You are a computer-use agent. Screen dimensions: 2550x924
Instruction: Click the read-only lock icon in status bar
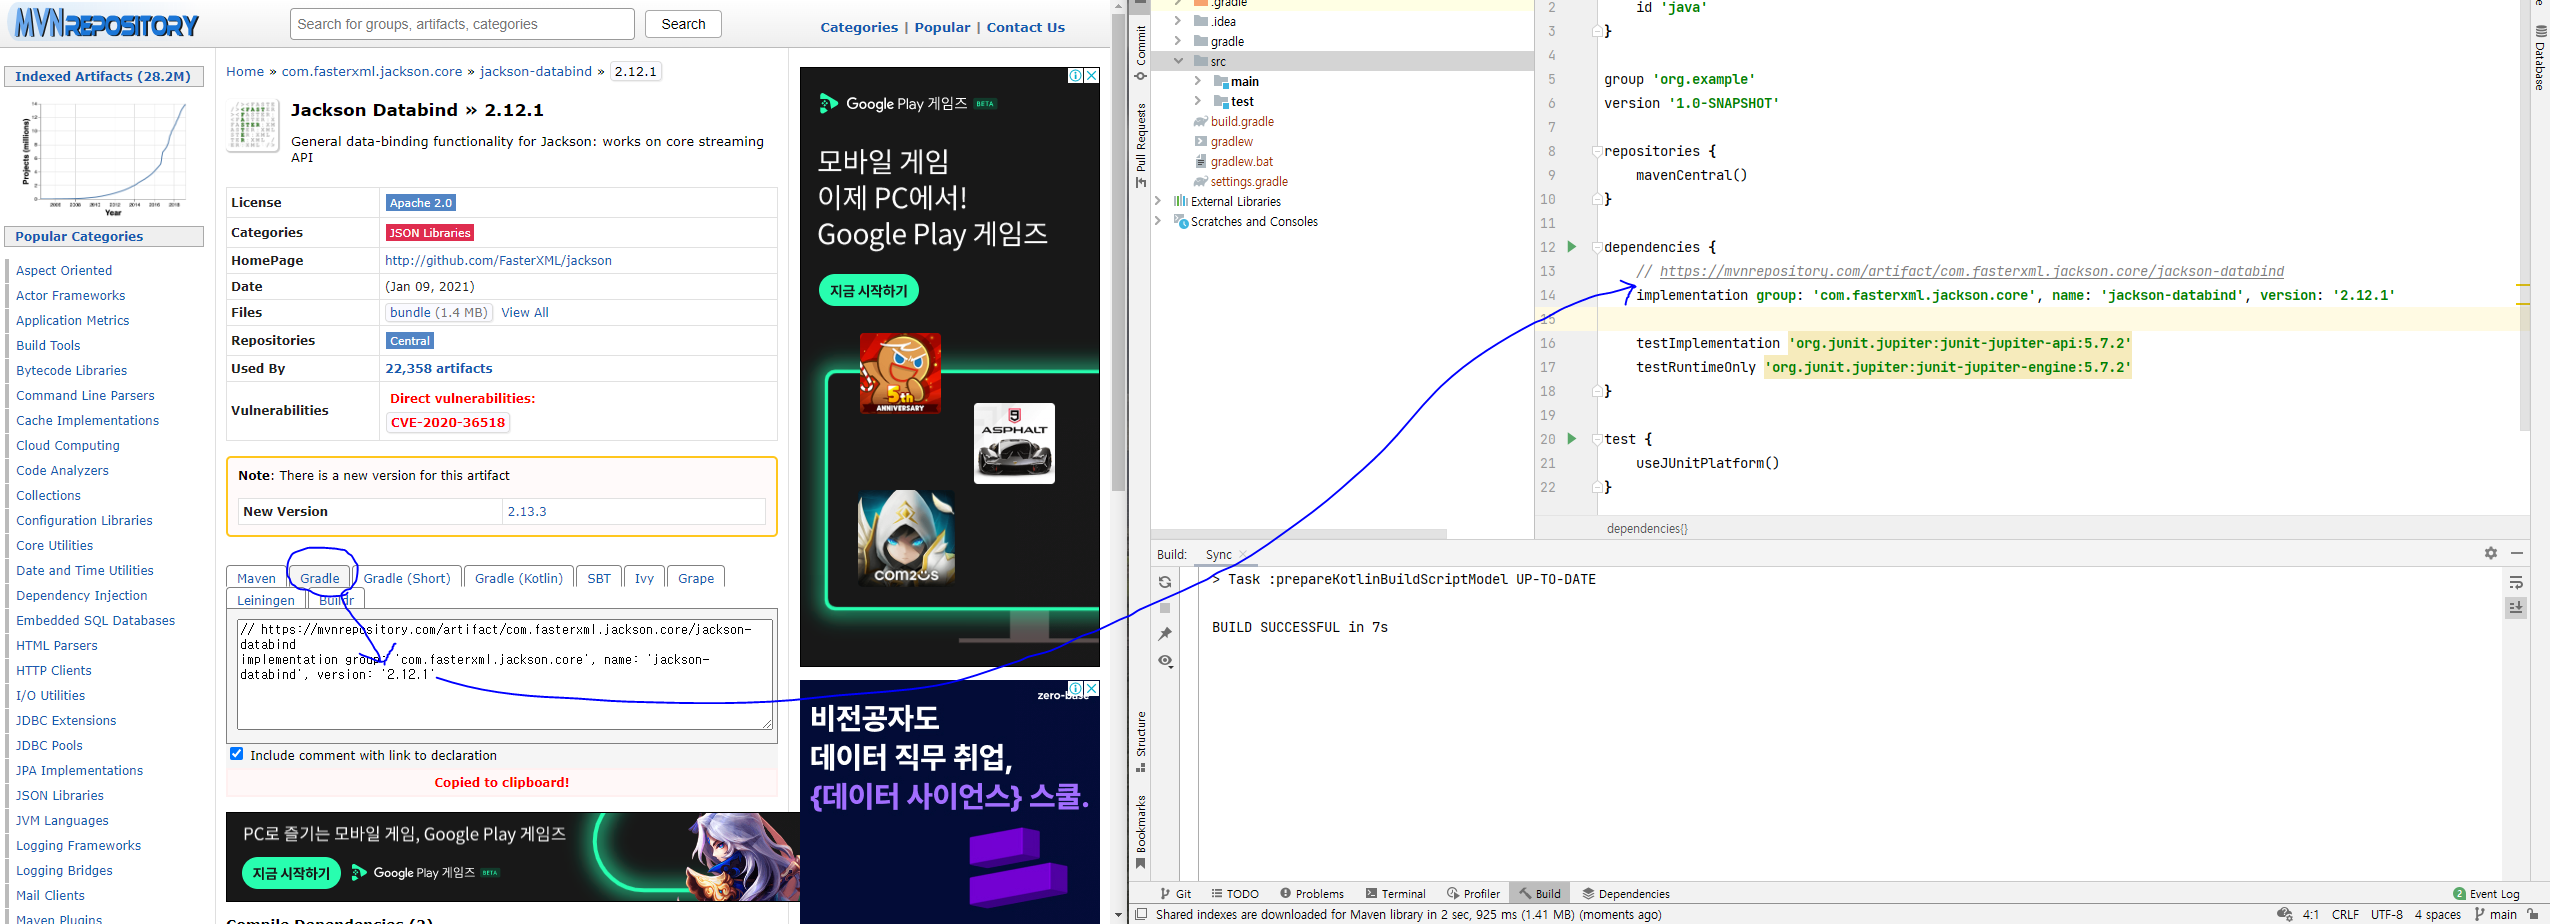[2533, 914]
